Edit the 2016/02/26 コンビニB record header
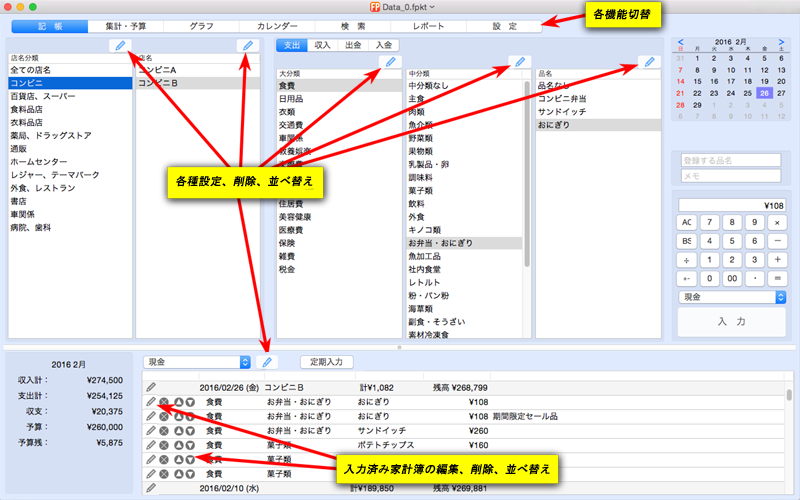 [x=151, y=387]
